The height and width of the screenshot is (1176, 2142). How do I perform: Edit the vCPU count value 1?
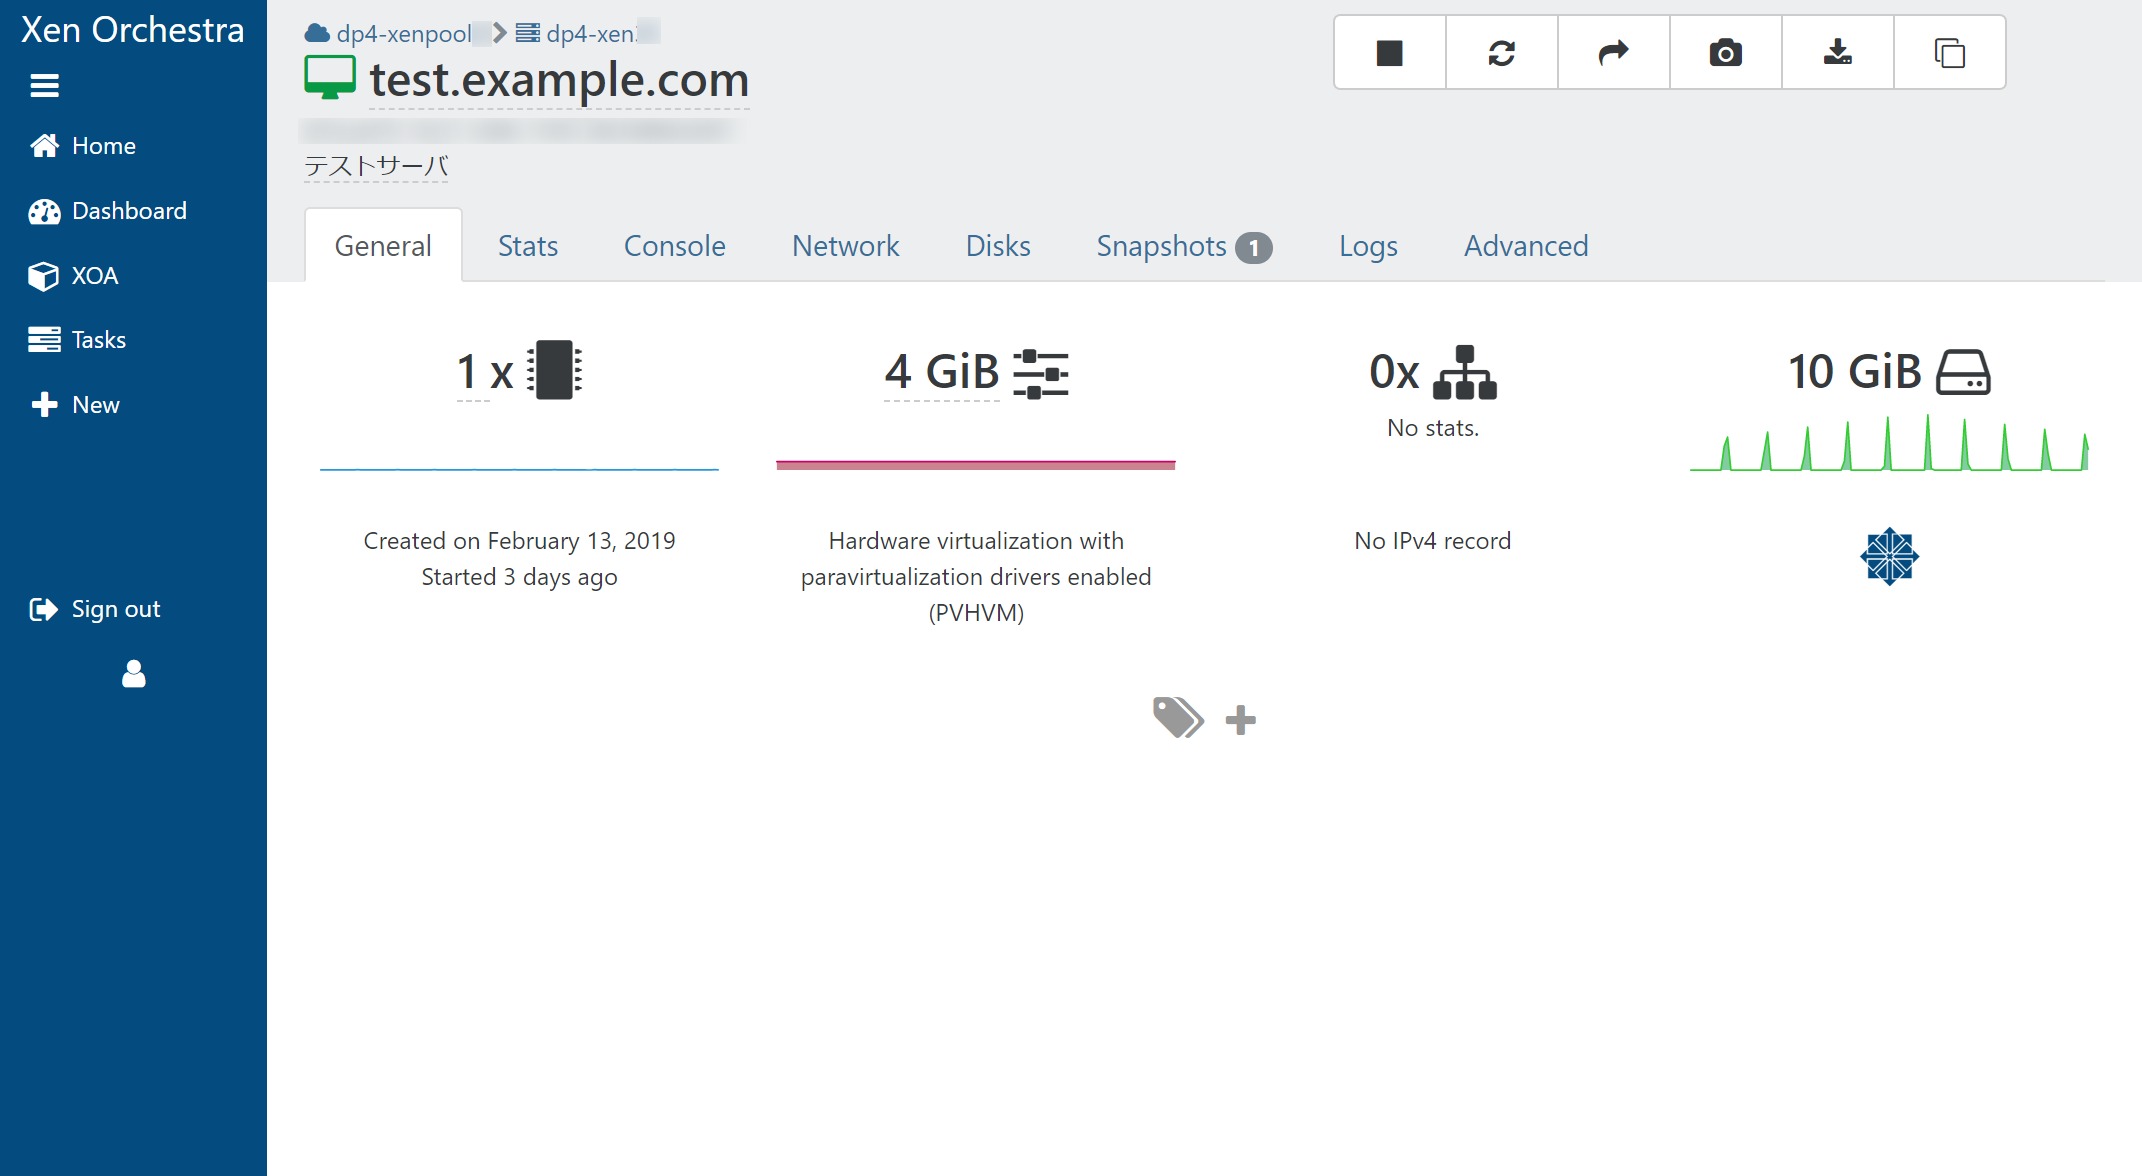[x=466, y=372]
